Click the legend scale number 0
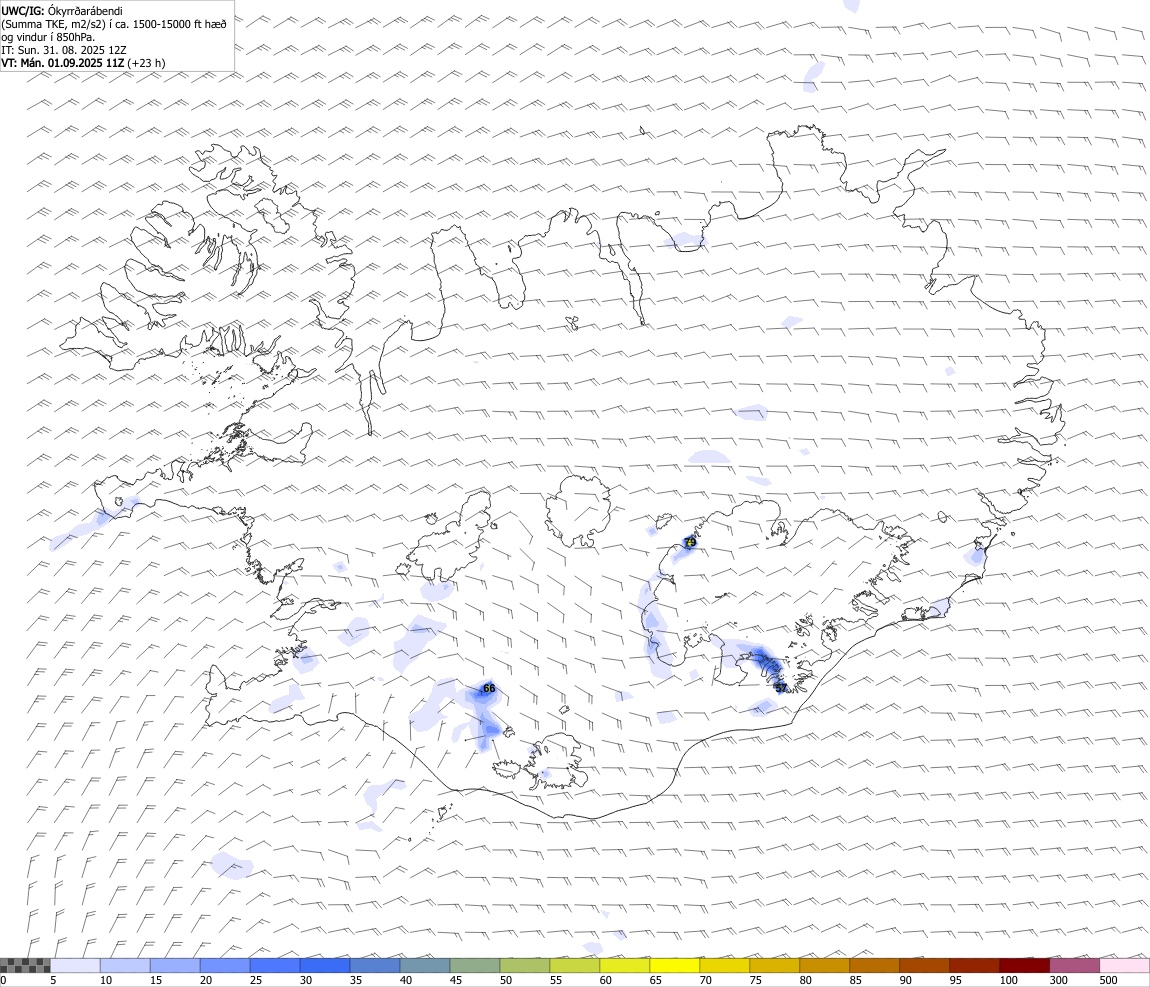This screenshot has width=1150, height=987. click(4, 980)
